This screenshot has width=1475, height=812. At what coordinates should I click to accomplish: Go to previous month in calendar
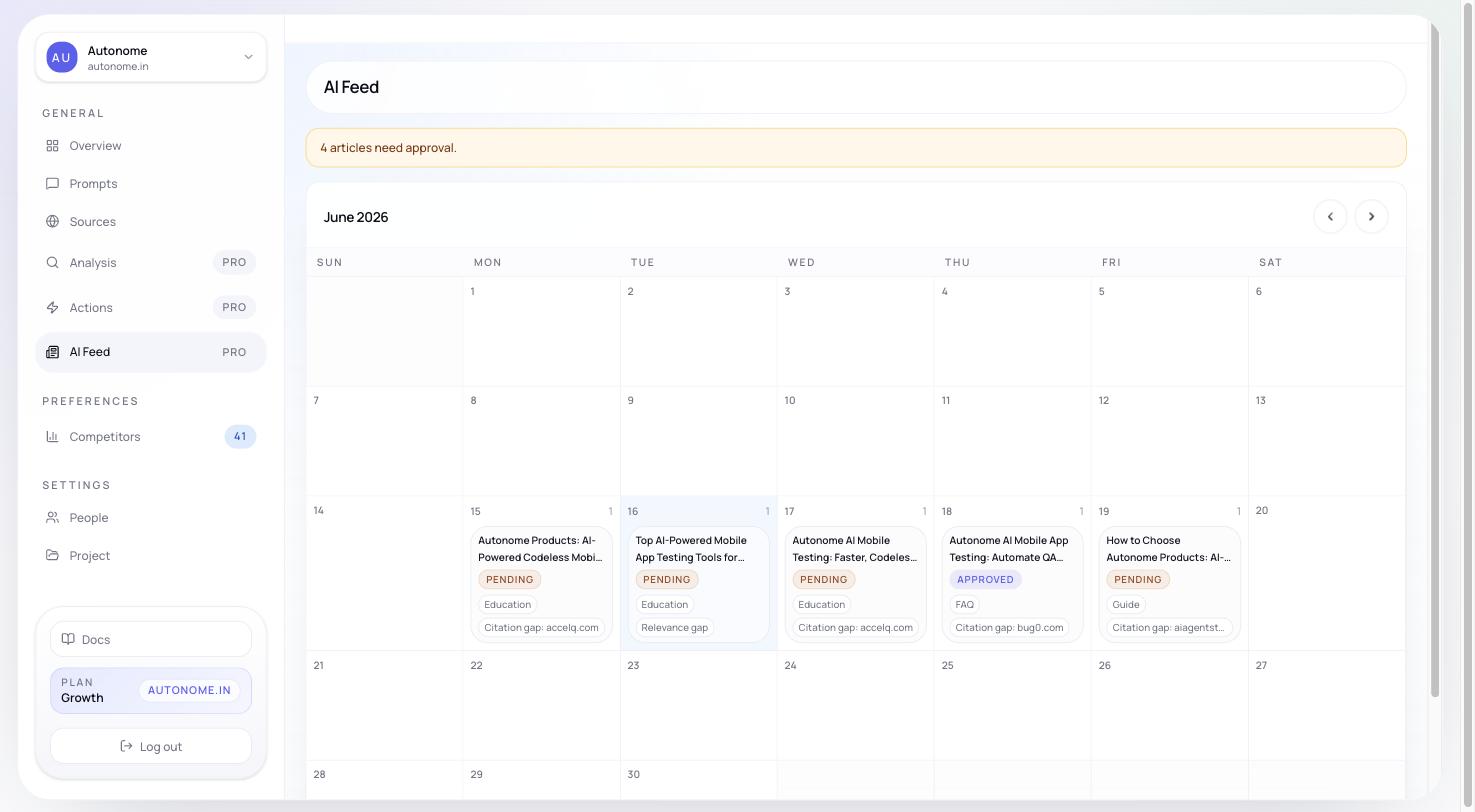coord(1330,217)
